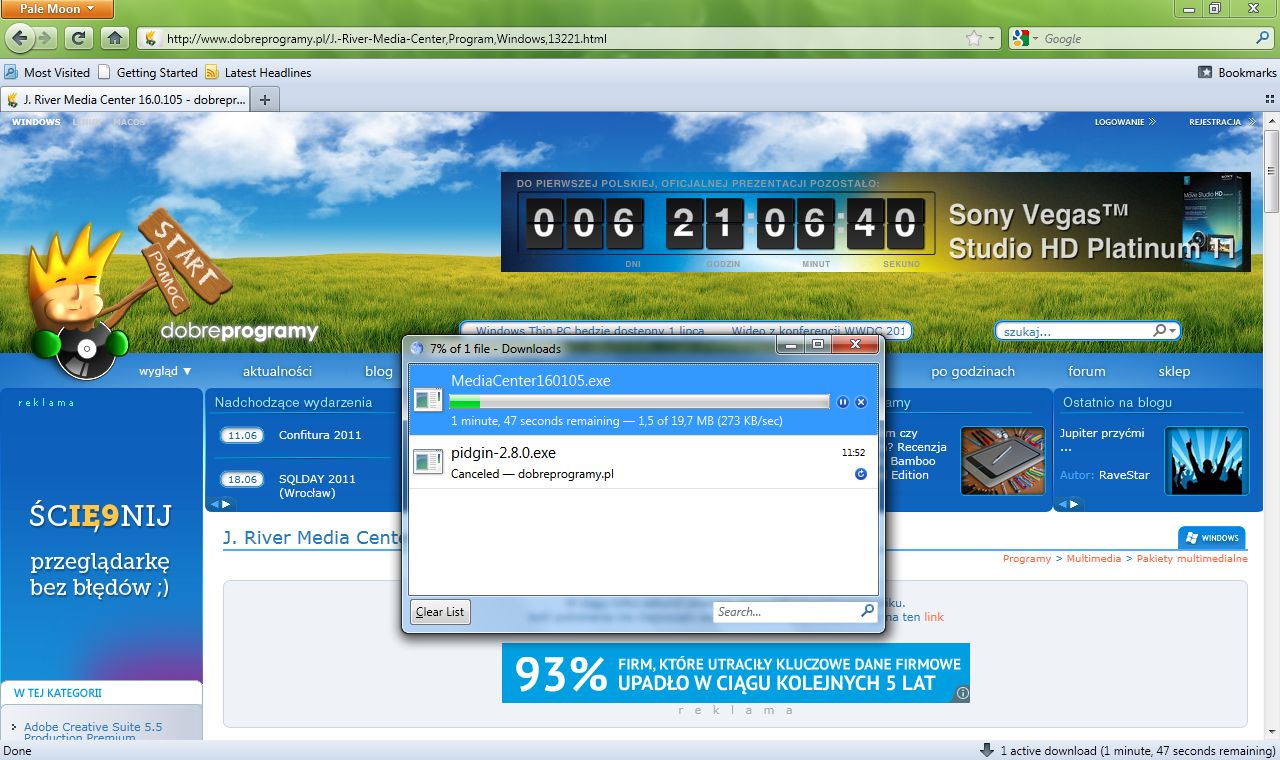Open the forum section

tap(1087, 371)
